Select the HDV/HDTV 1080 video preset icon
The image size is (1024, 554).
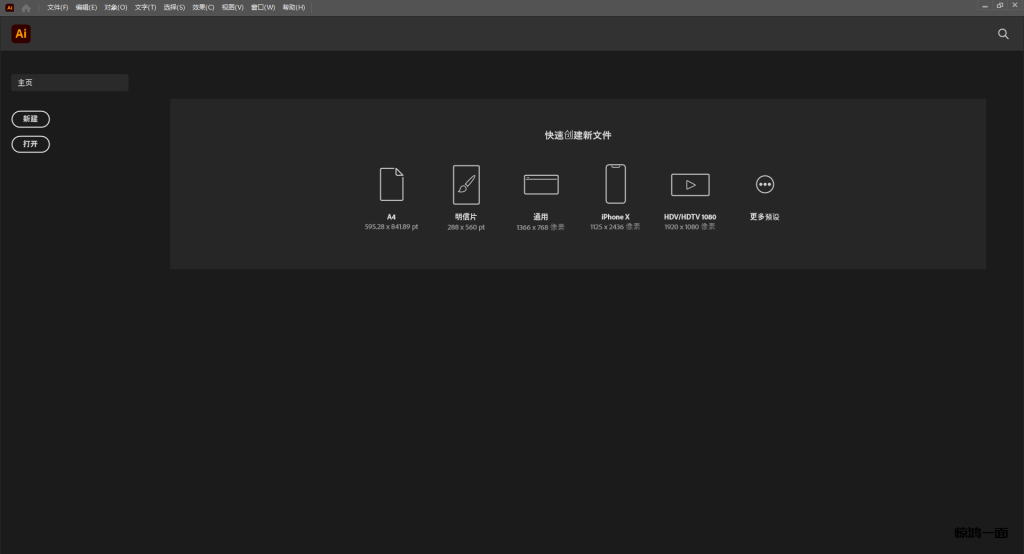[x=690, y=184]
